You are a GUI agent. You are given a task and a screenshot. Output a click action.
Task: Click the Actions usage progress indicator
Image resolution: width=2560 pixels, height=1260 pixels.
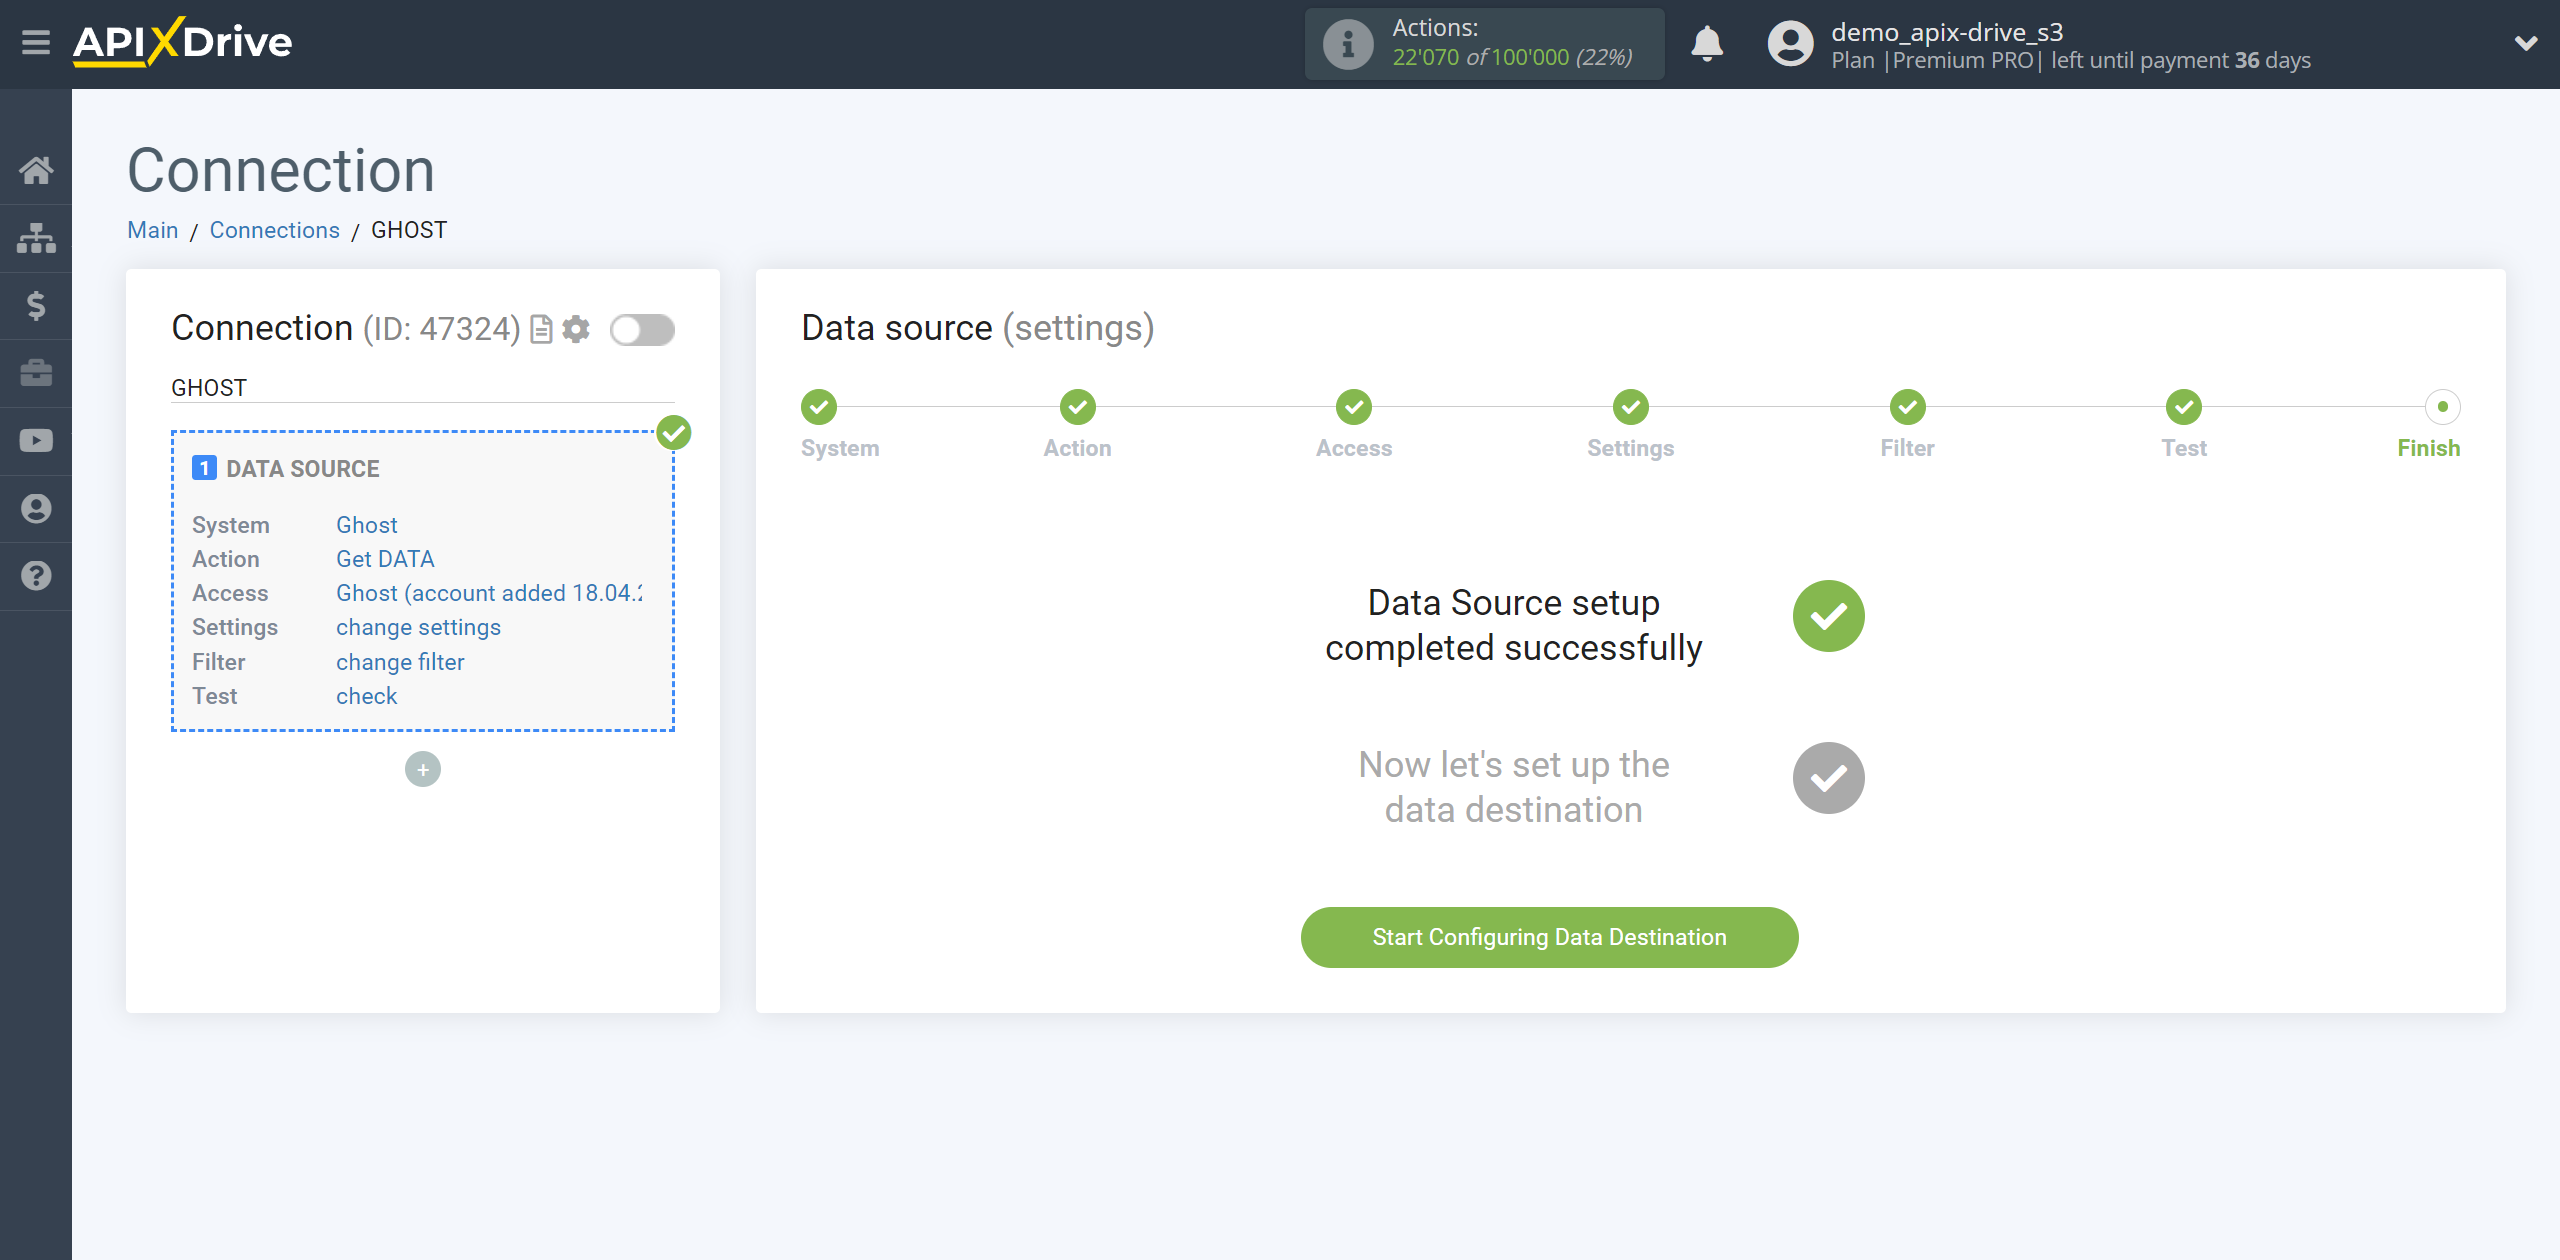1489,44
